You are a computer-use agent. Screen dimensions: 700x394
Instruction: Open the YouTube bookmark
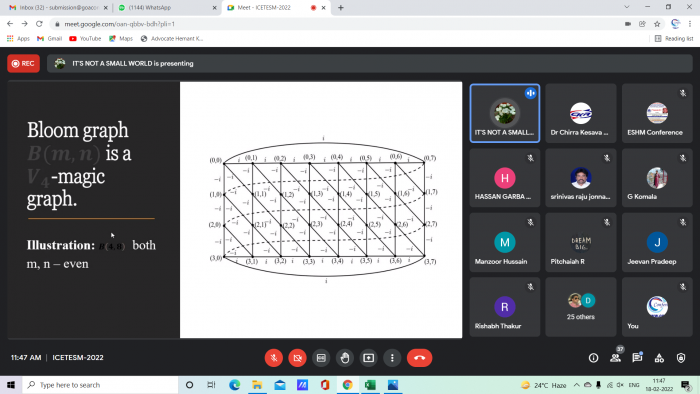(x=85, y=39)
